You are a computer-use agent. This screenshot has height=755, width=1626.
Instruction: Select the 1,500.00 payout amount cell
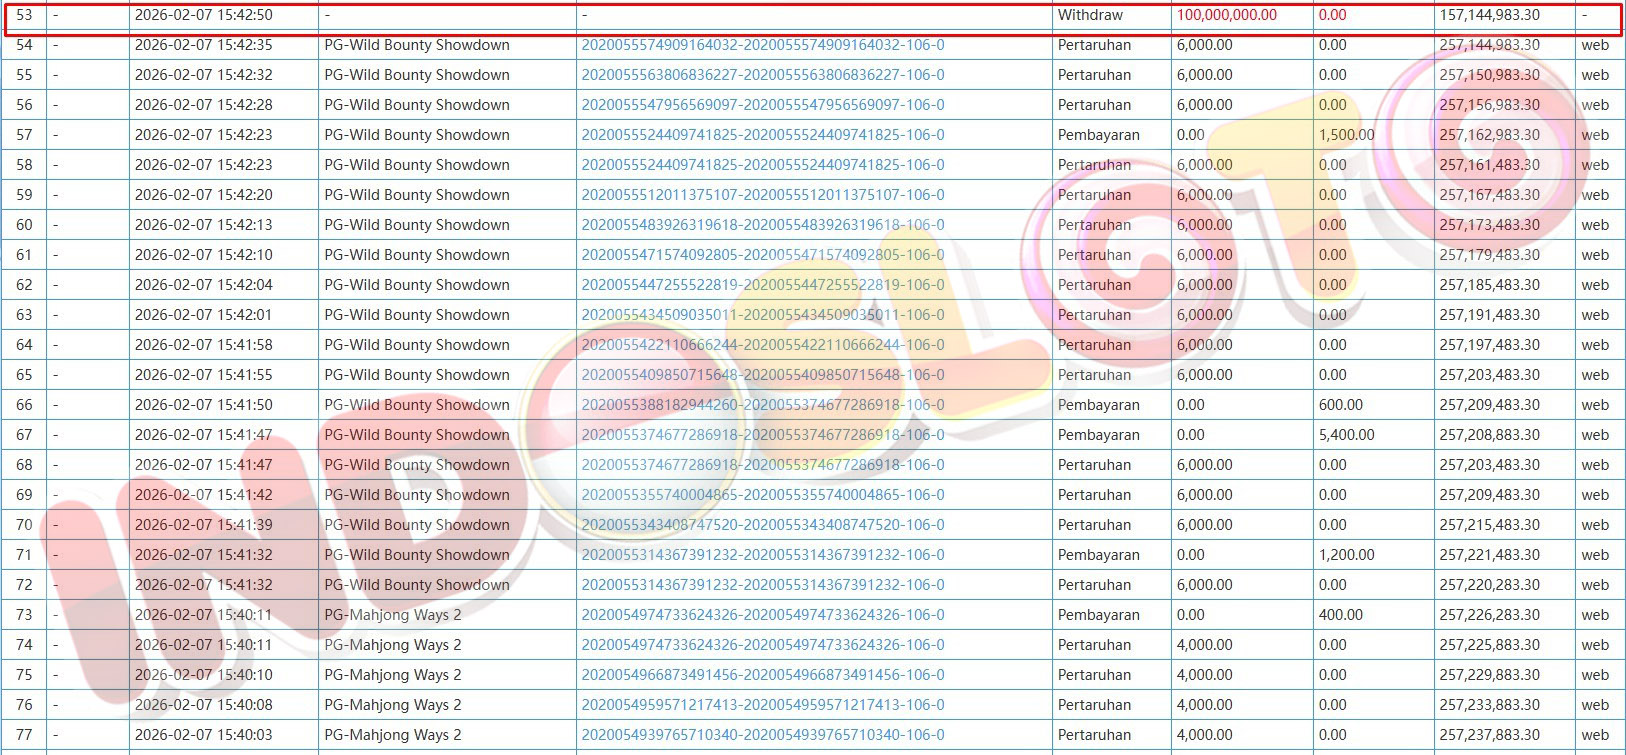(1346, 135)
